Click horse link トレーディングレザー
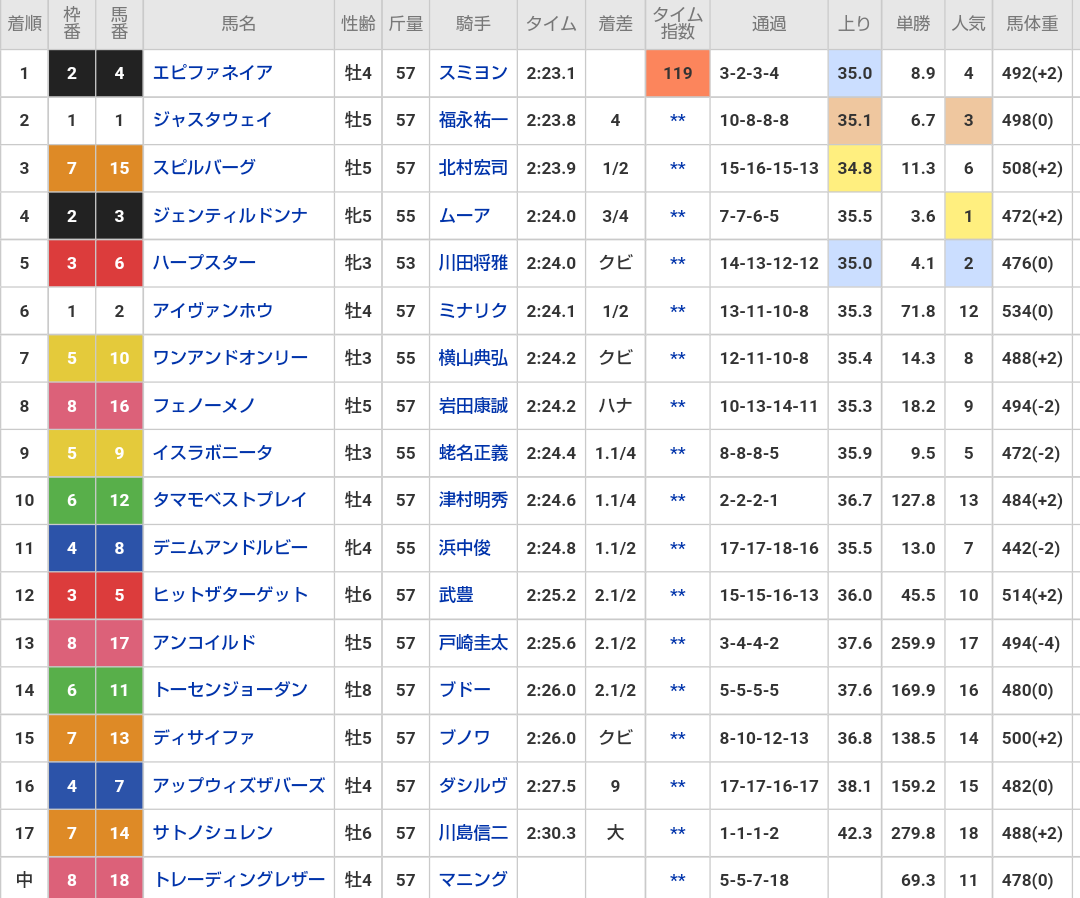1080x898 pixels. pos(238,880)
